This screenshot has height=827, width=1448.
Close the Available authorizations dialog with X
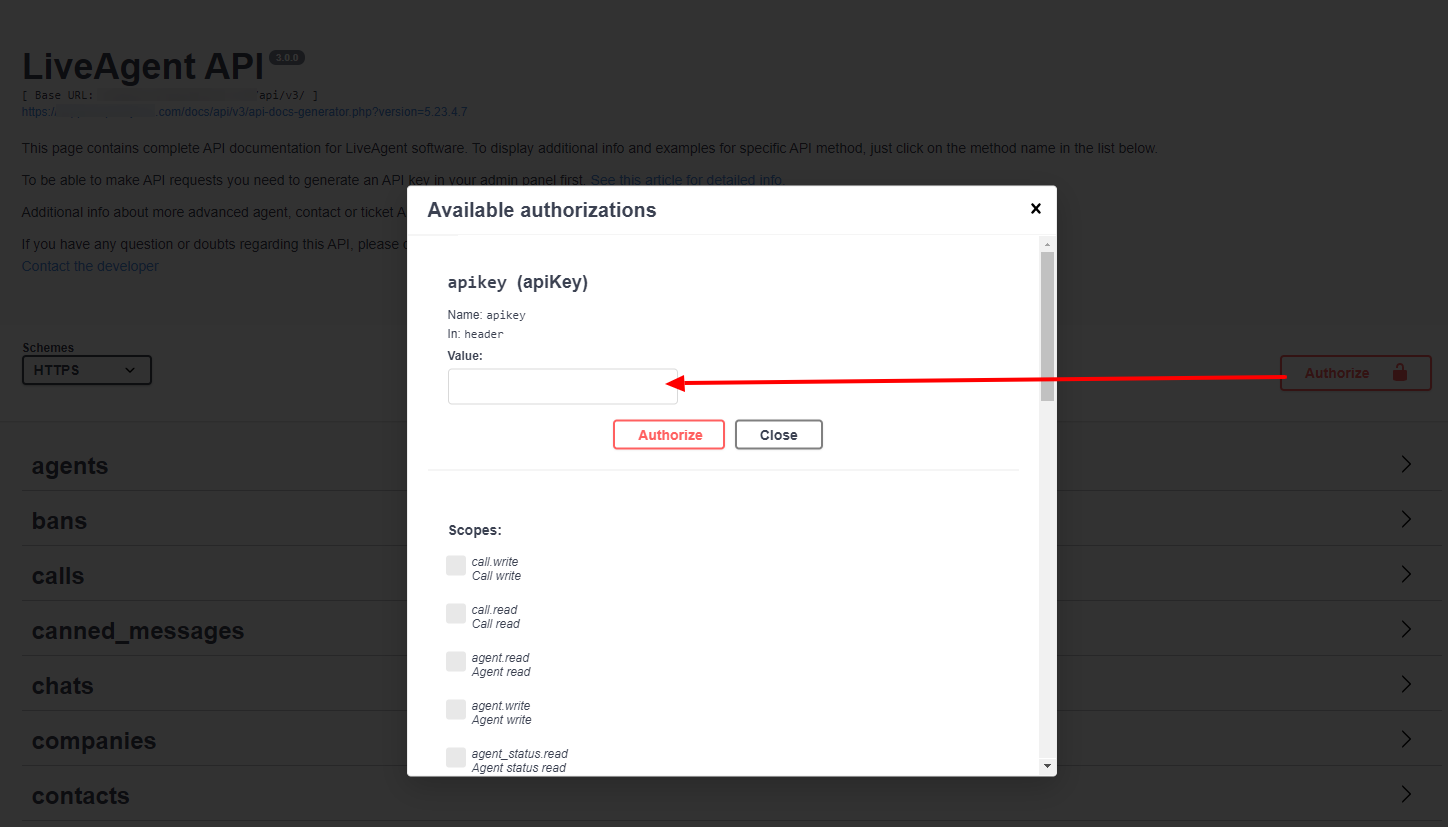pos(1035,208)
